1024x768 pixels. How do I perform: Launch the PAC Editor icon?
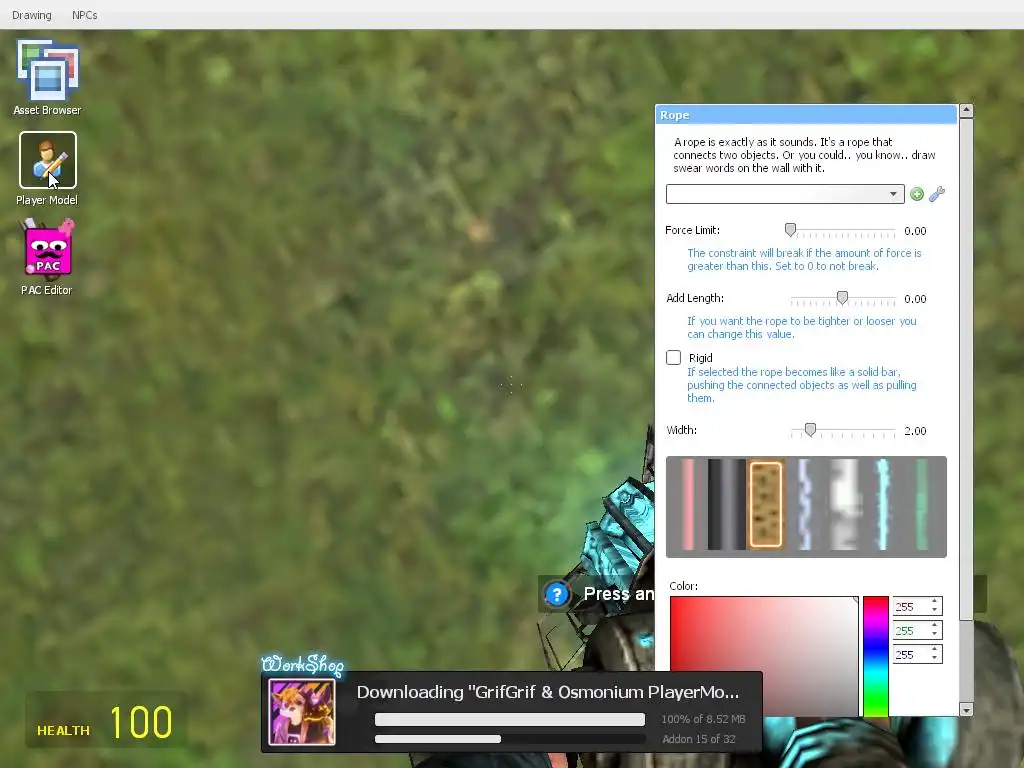coord(48,257)
